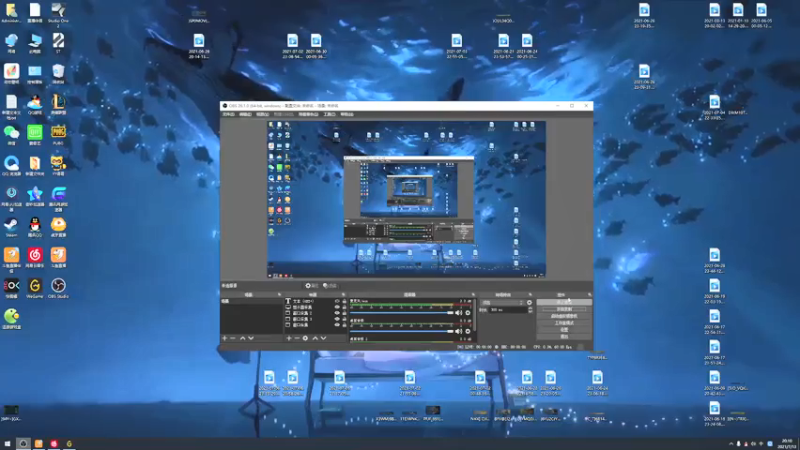Open transition properties gear icon
Image resolution: width=800 pixels, height=450 pixels.
530,303
